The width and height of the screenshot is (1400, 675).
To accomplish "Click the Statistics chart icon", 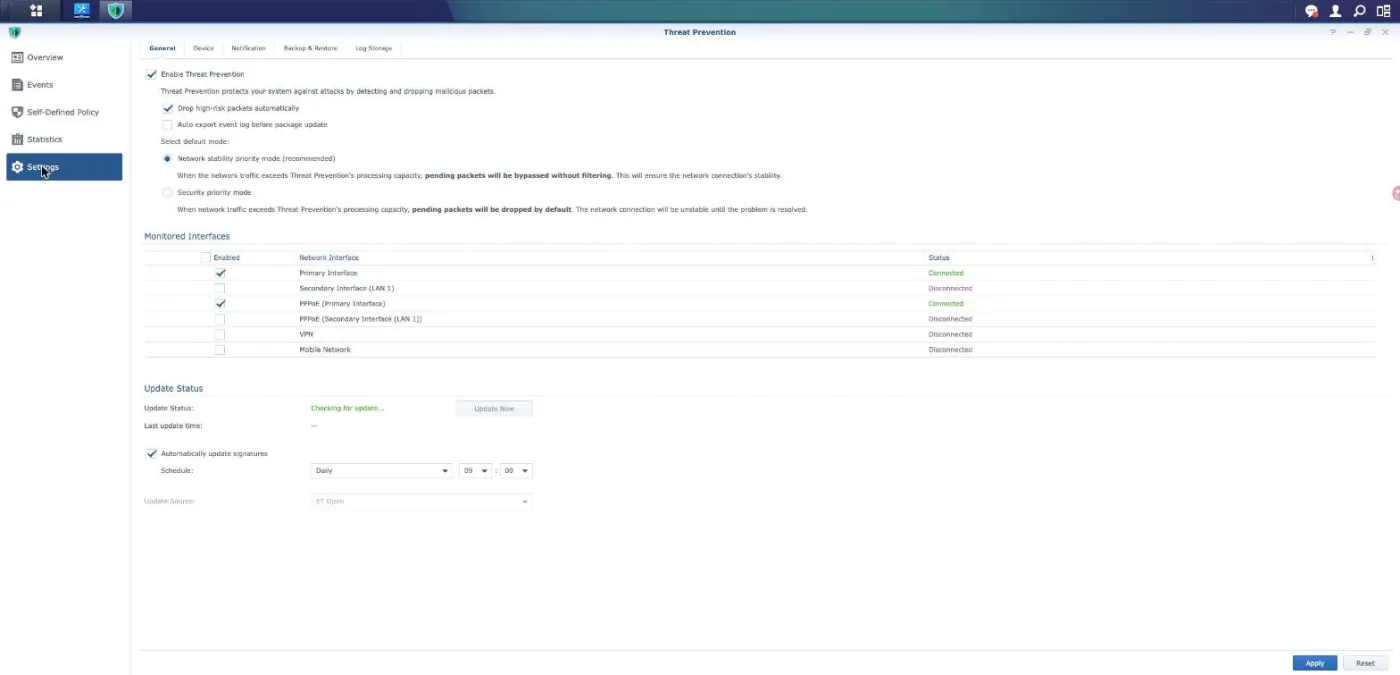I will click(x=17, y=139).
